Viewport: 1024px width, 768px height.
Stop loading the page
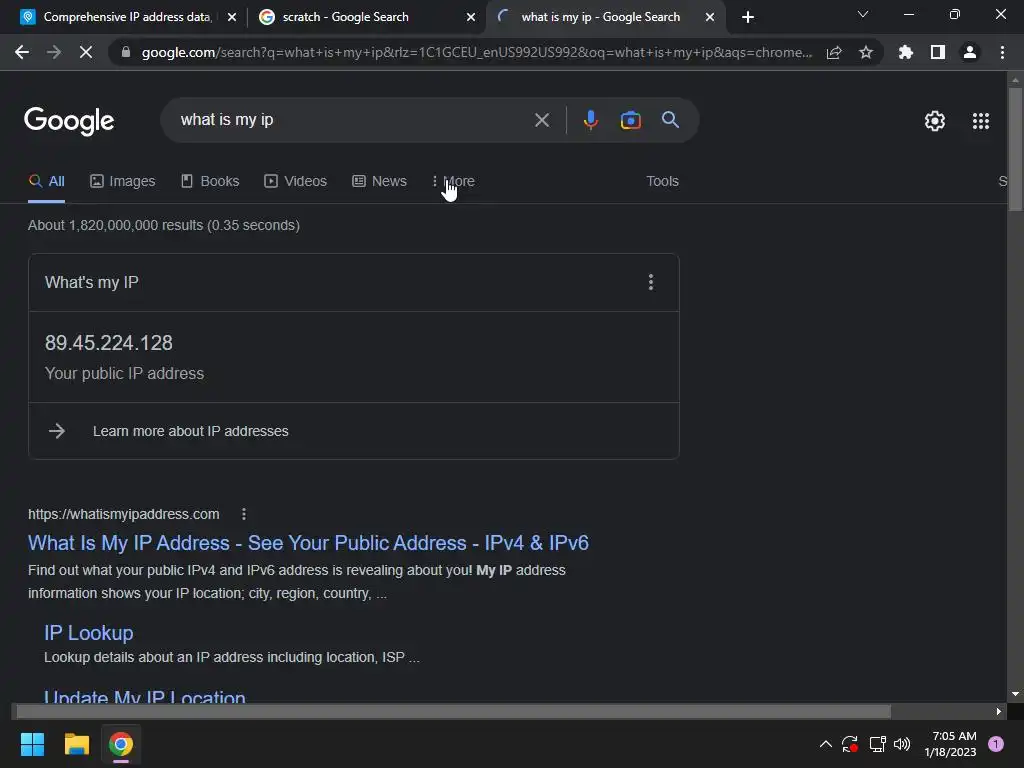coord(86,52)
